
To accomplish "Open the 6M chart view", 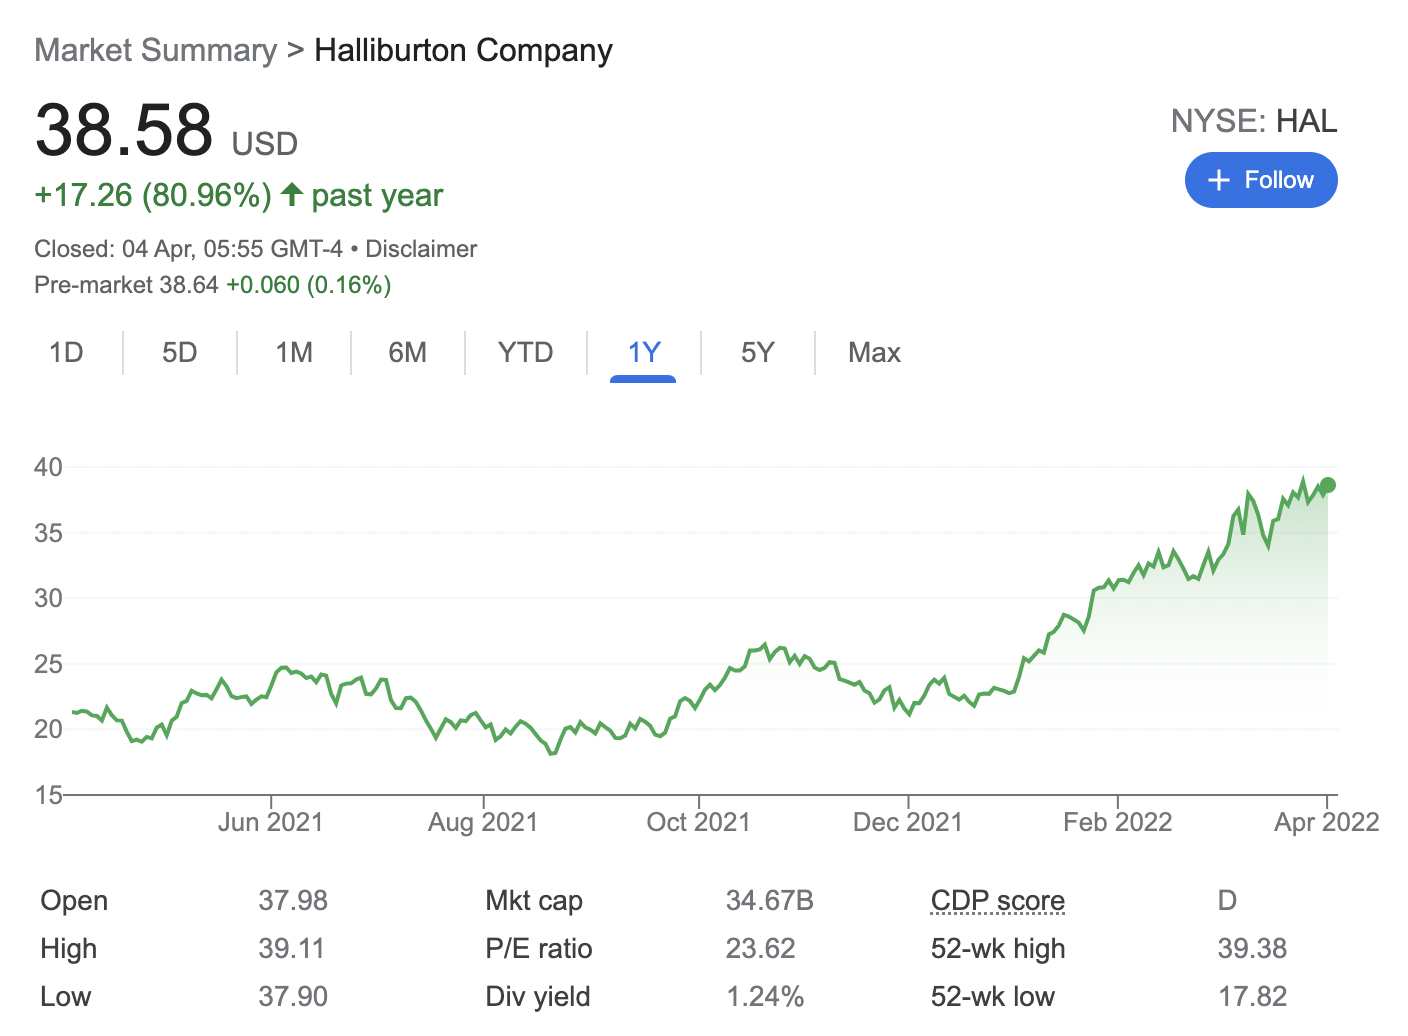I will (407, 352).
